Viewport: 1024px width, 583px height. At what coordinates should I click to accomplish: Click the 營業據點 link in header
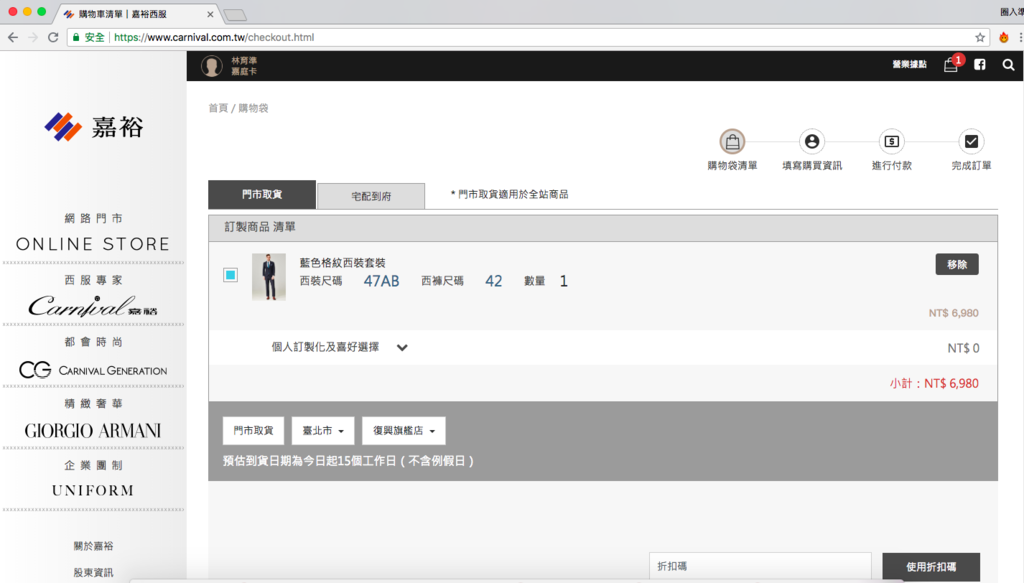(909, 65)
